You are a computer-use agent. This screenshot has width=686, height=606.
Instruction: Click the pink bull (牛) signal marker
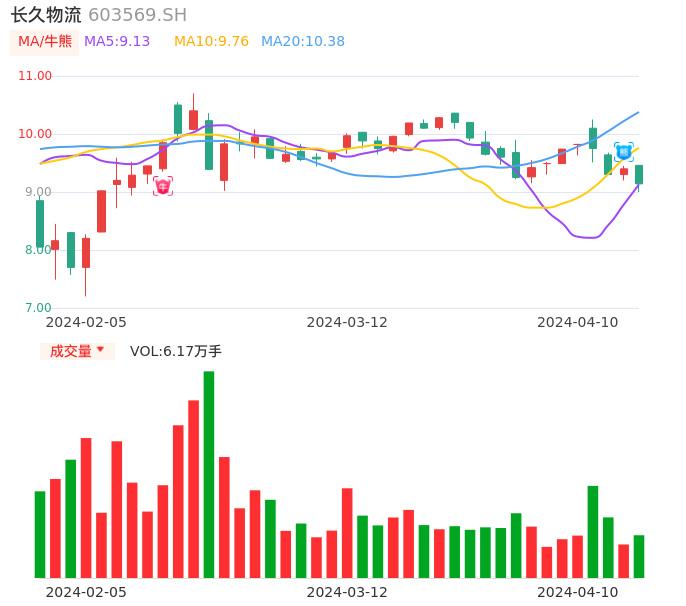163,186
